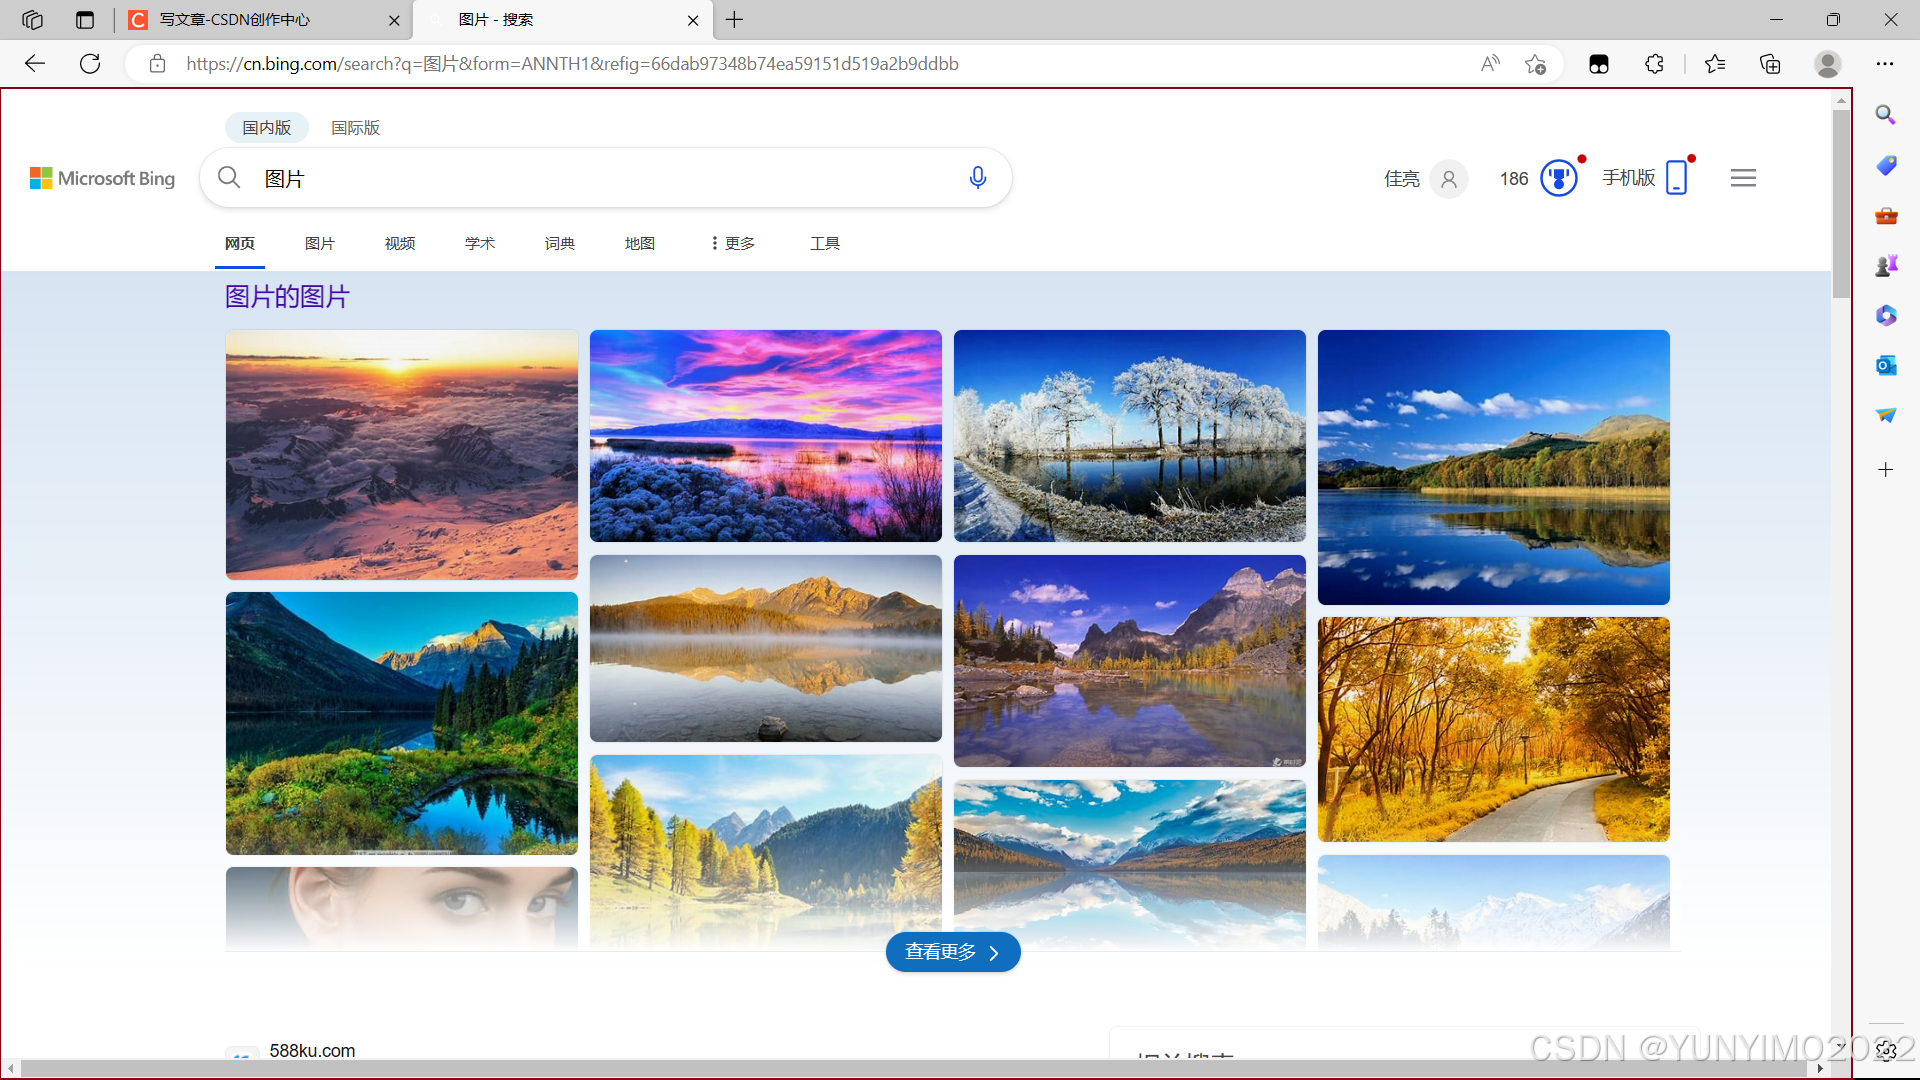Expand the 工具 tools options
The width and height of the screenshot is (1920, 1080).
(824, 243)
